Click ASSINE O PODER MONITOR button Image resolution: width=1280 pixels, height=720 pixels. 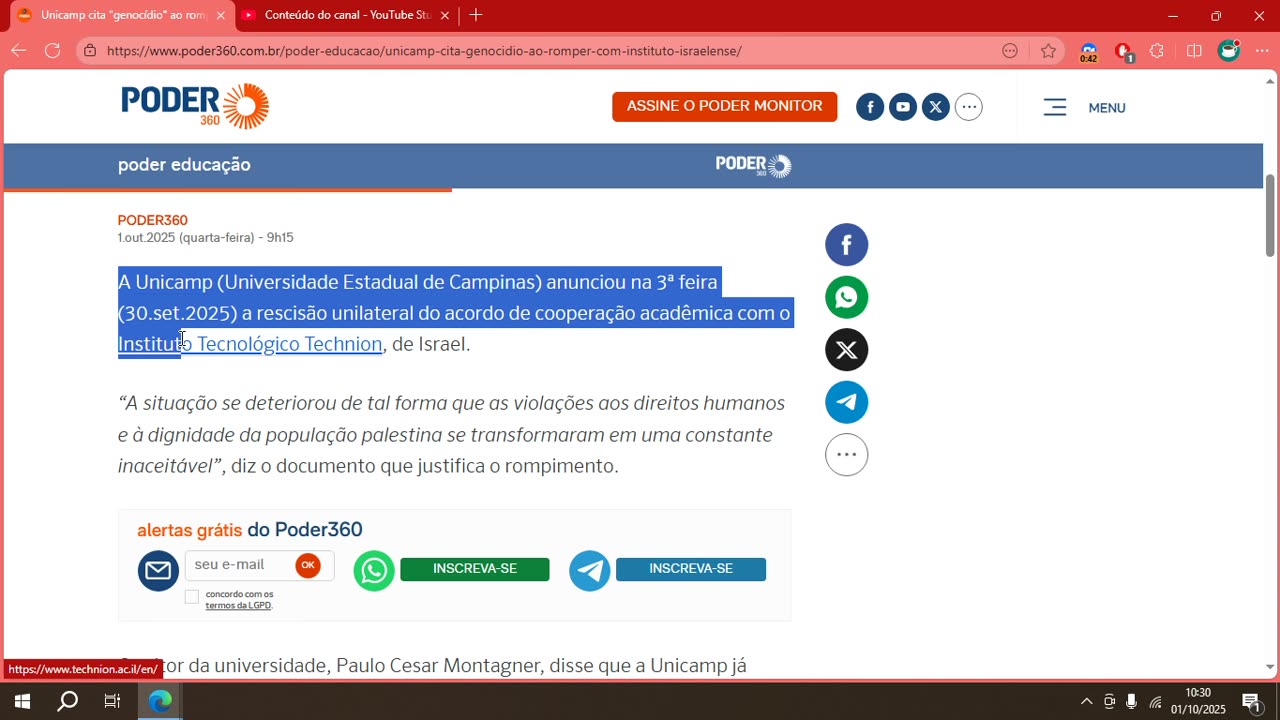[x=724, y=107]
